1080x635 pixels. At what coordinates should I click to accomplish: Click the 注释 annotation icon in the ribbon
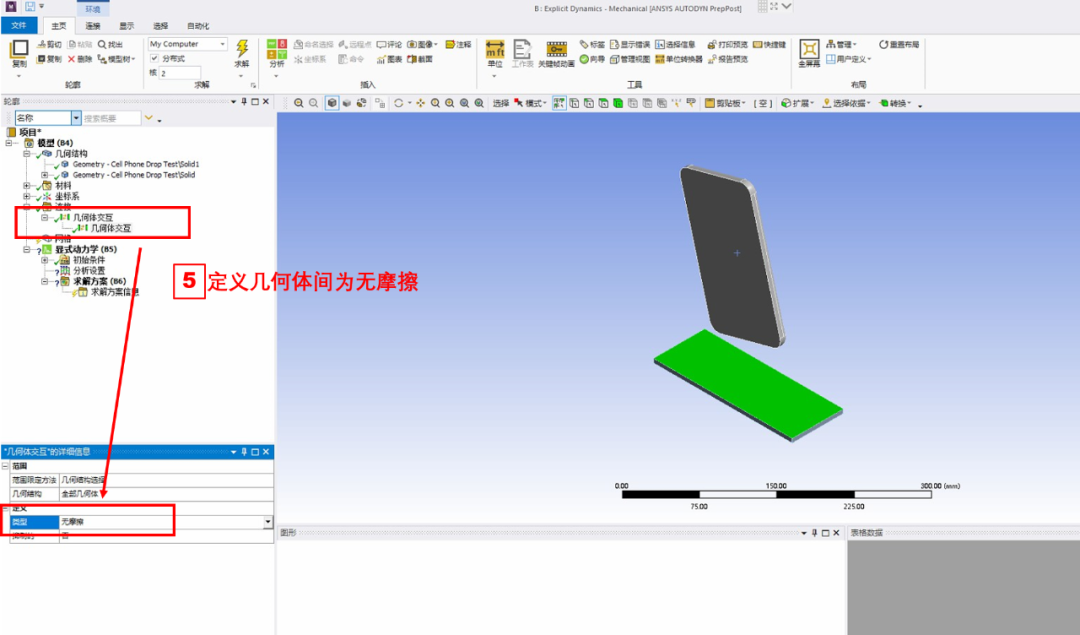pos(457,45)
